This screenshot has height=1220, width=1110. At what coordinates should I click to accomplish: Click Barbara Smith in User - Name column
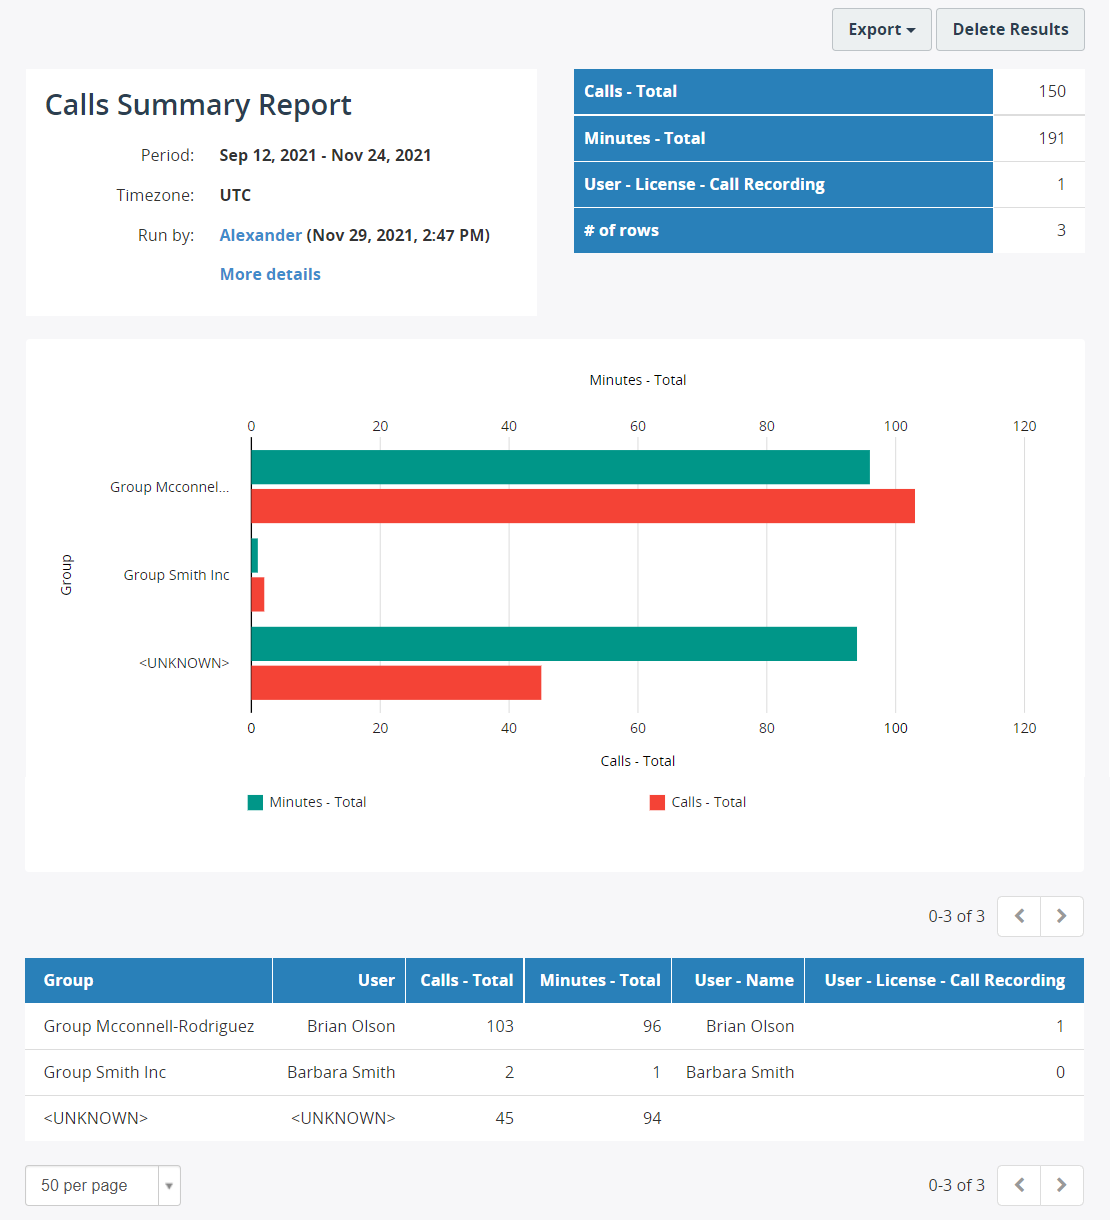pos(740,1072)
